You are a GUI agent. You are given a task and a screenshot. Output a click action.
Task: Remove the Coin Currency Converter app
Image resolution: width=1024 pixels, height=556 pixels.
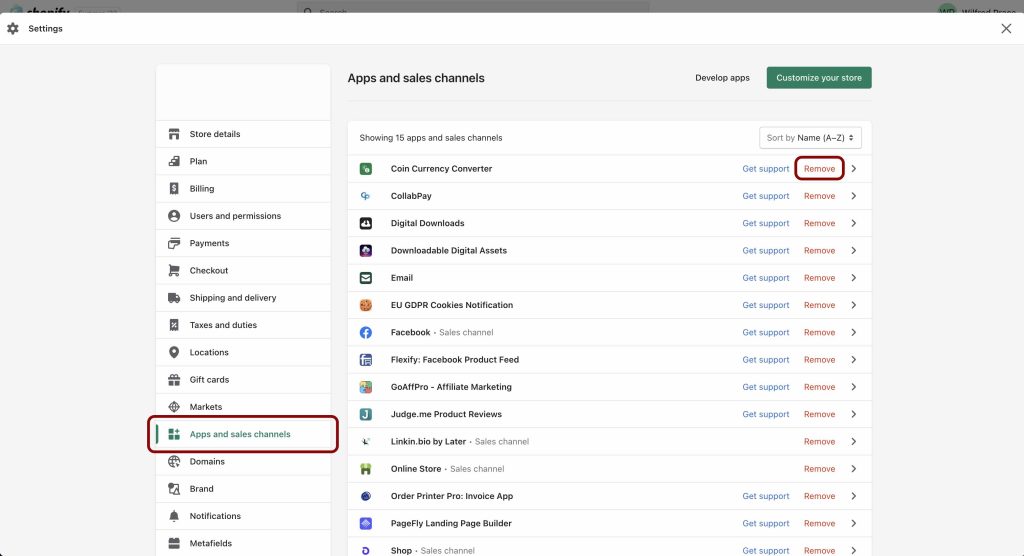point(820,169)
